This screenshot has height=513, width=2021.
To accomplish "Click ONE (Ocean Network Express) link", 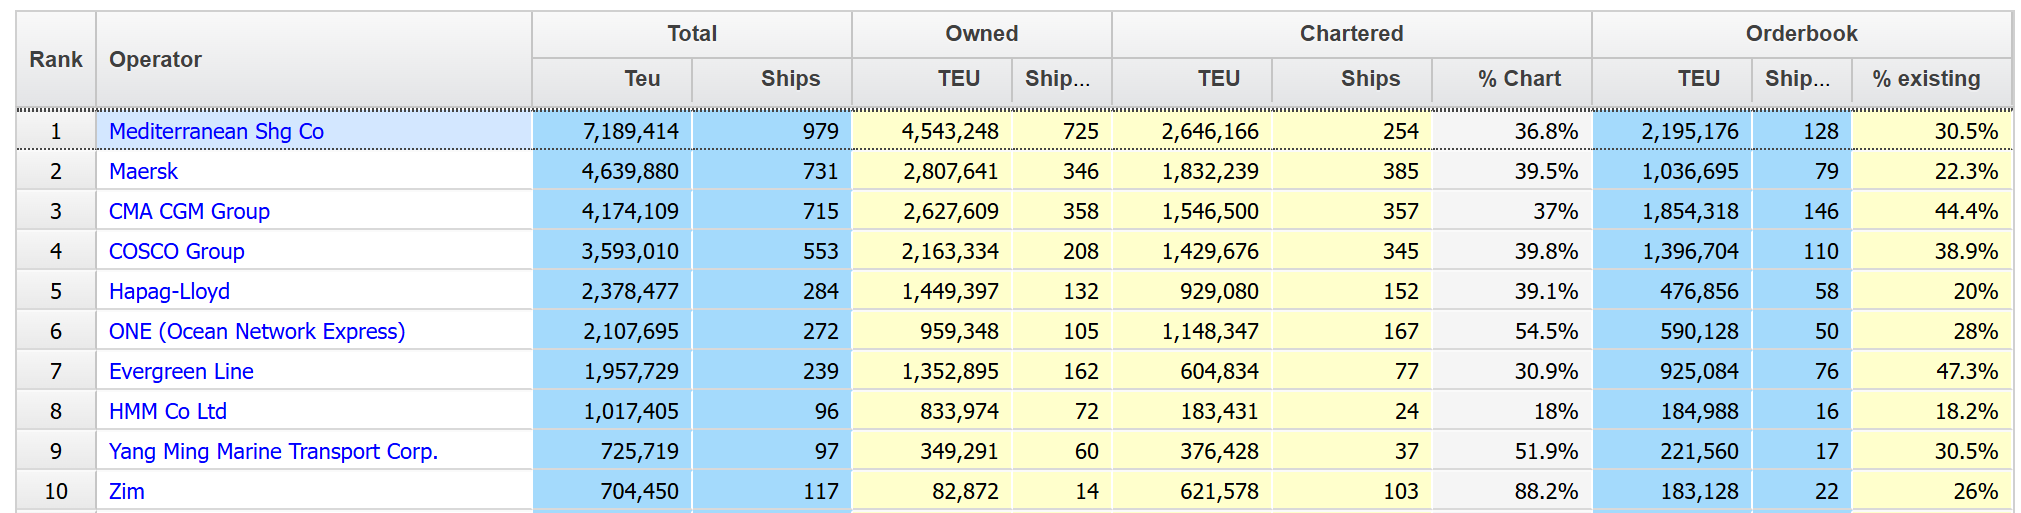I will 257,332.
